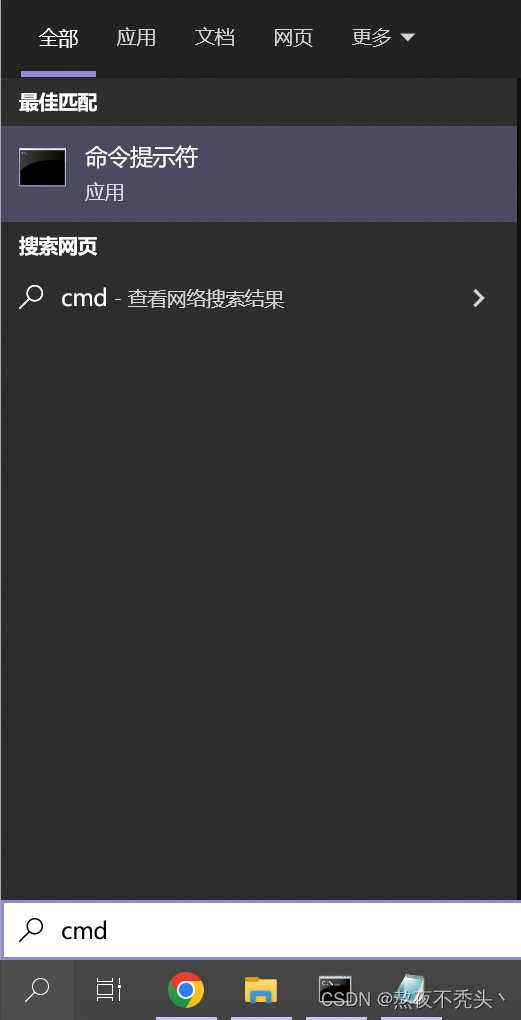Open the Notepad icon on the taskbar
The height and width of the screenshot is (1020, 521).
[411, 989]
